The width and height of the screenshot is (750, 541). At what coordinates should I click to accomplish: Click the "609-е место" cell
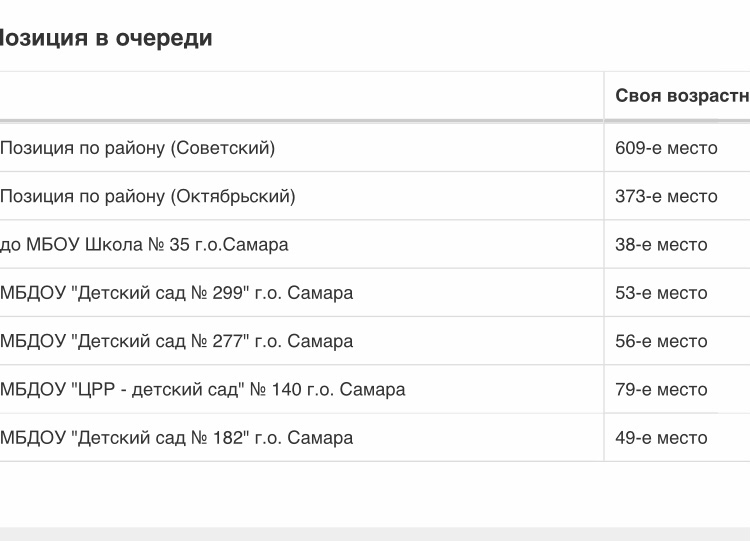666,148
